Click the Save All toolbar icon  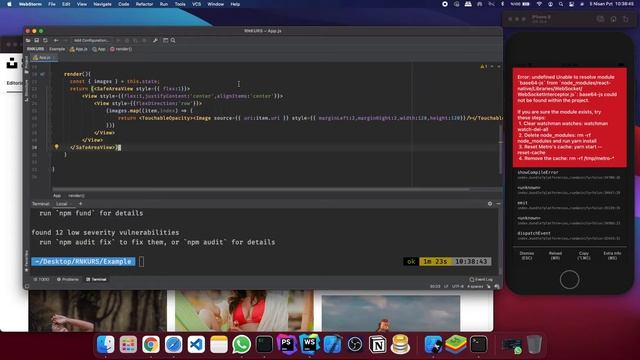pyautogui.click(x=36, y=40)
